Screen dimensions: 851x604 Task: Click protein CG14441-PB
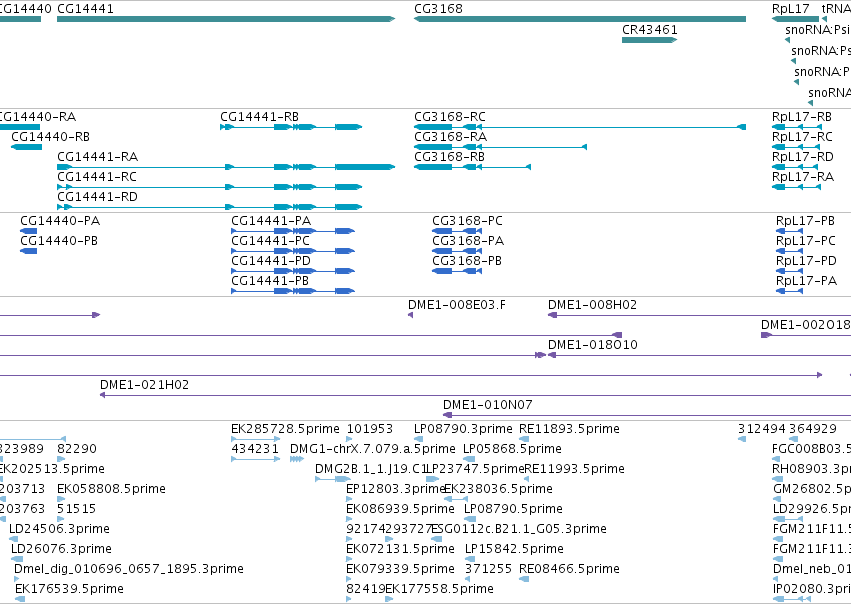[293, 291]
